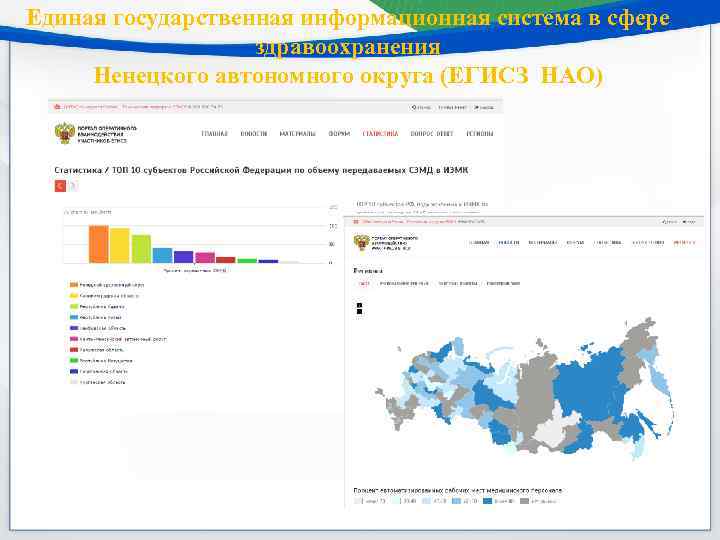
Task: Click the large grey Krasnoyarsk region on the map
Action: coord(536,390)
